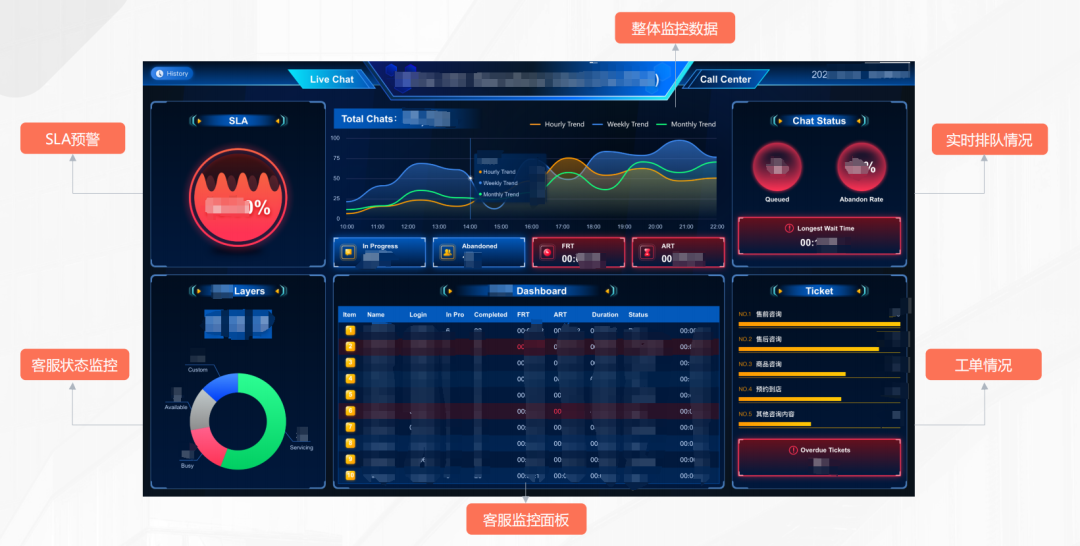The width and height of the screenshot is (1080, 546).
Task: Click the In Progress chat icon
Action: pos(349,253)
